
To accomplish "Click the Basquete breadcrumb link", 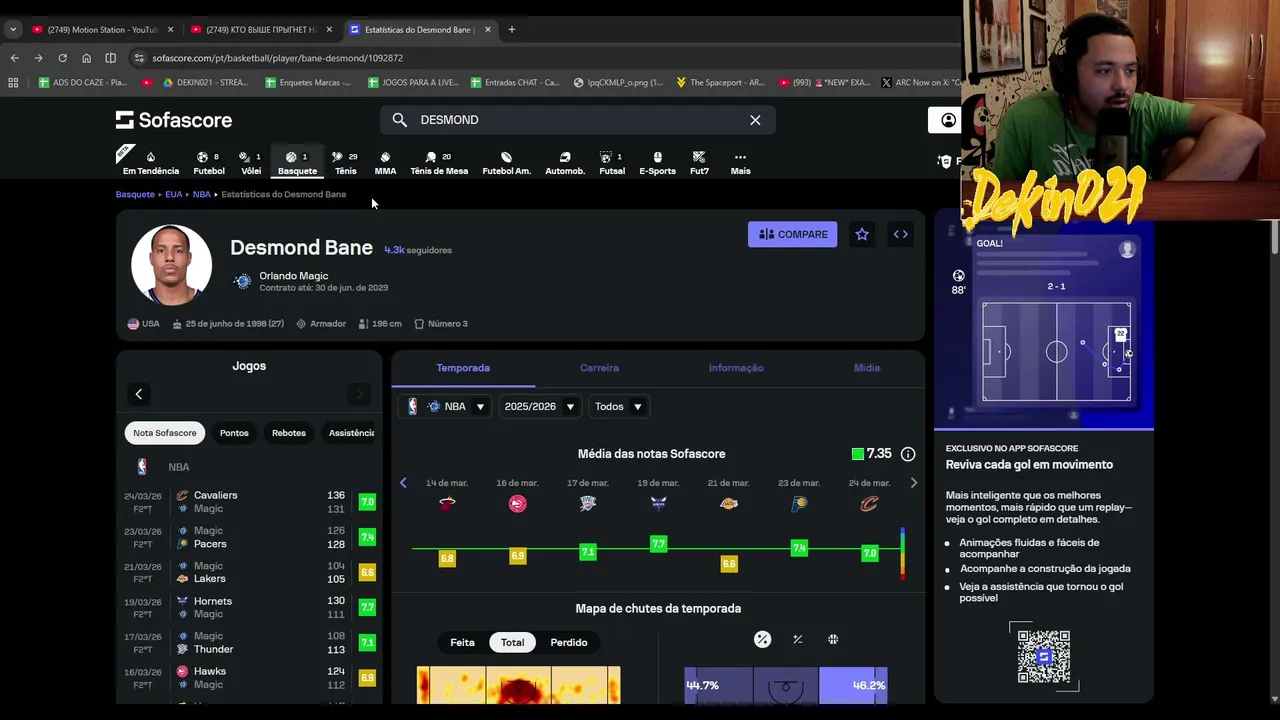I will [135, 194].
